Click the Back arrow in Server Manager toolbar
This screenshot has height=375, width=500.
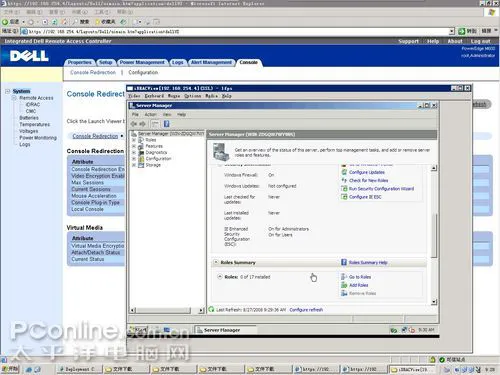click(134, 124)
